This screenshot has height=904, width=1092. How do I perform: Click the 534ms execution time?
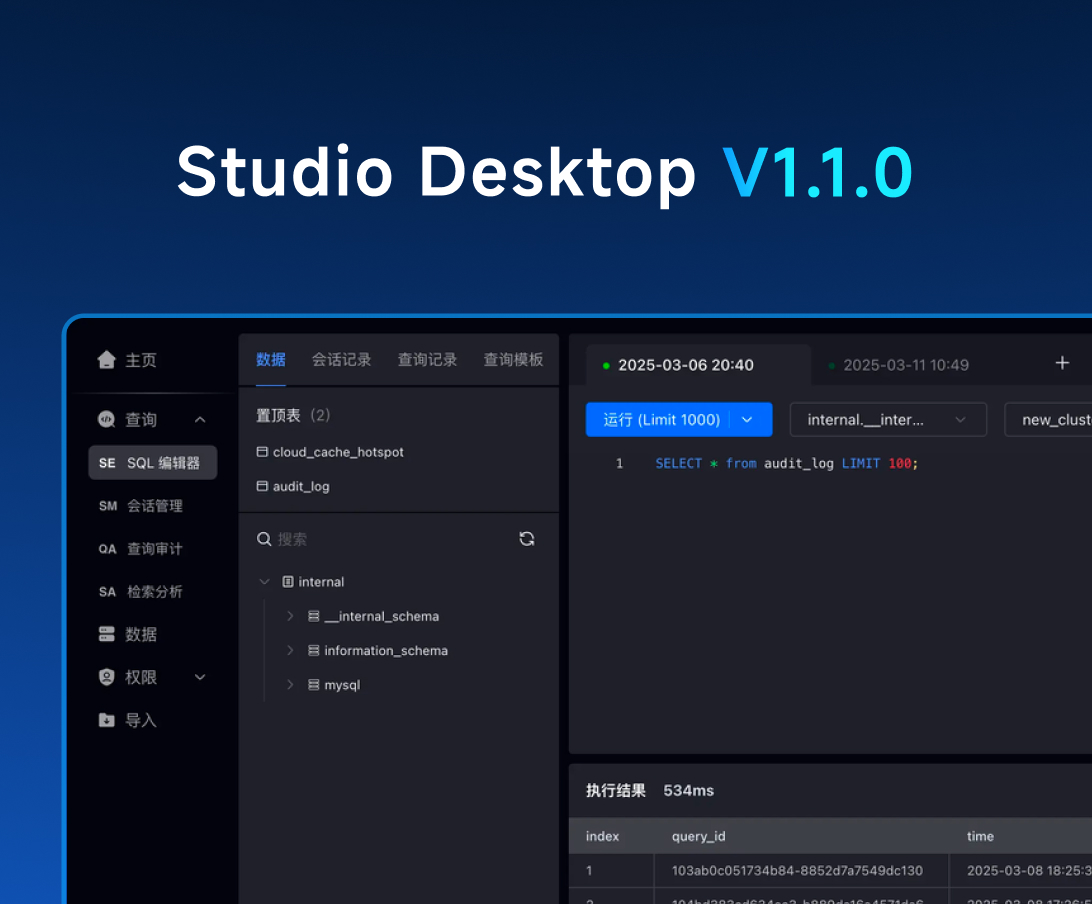688,790
